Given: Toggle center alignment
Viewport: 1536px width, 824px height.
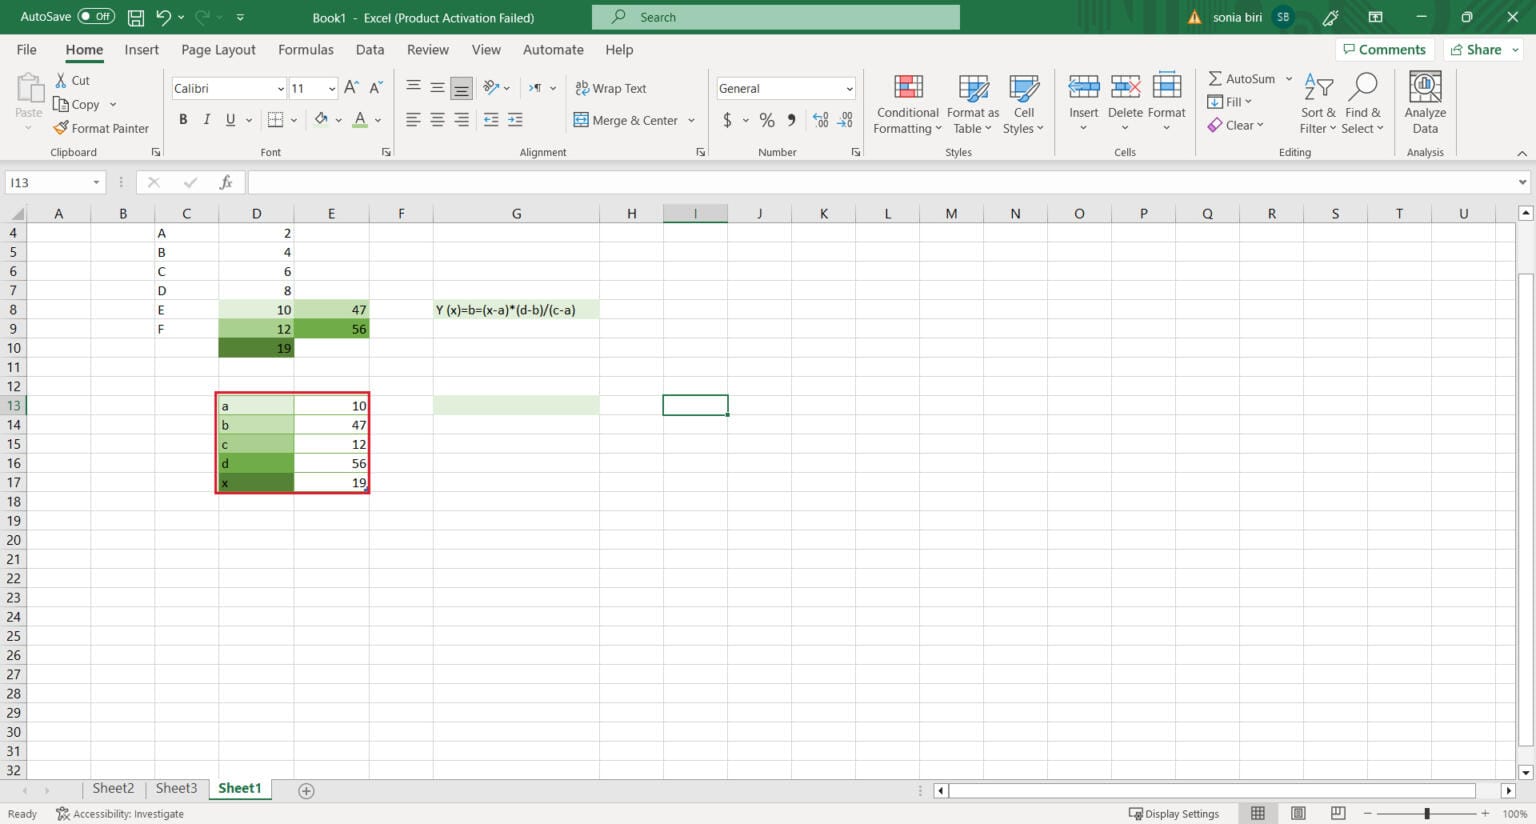Looking at the screenshot, I should 436,120.
